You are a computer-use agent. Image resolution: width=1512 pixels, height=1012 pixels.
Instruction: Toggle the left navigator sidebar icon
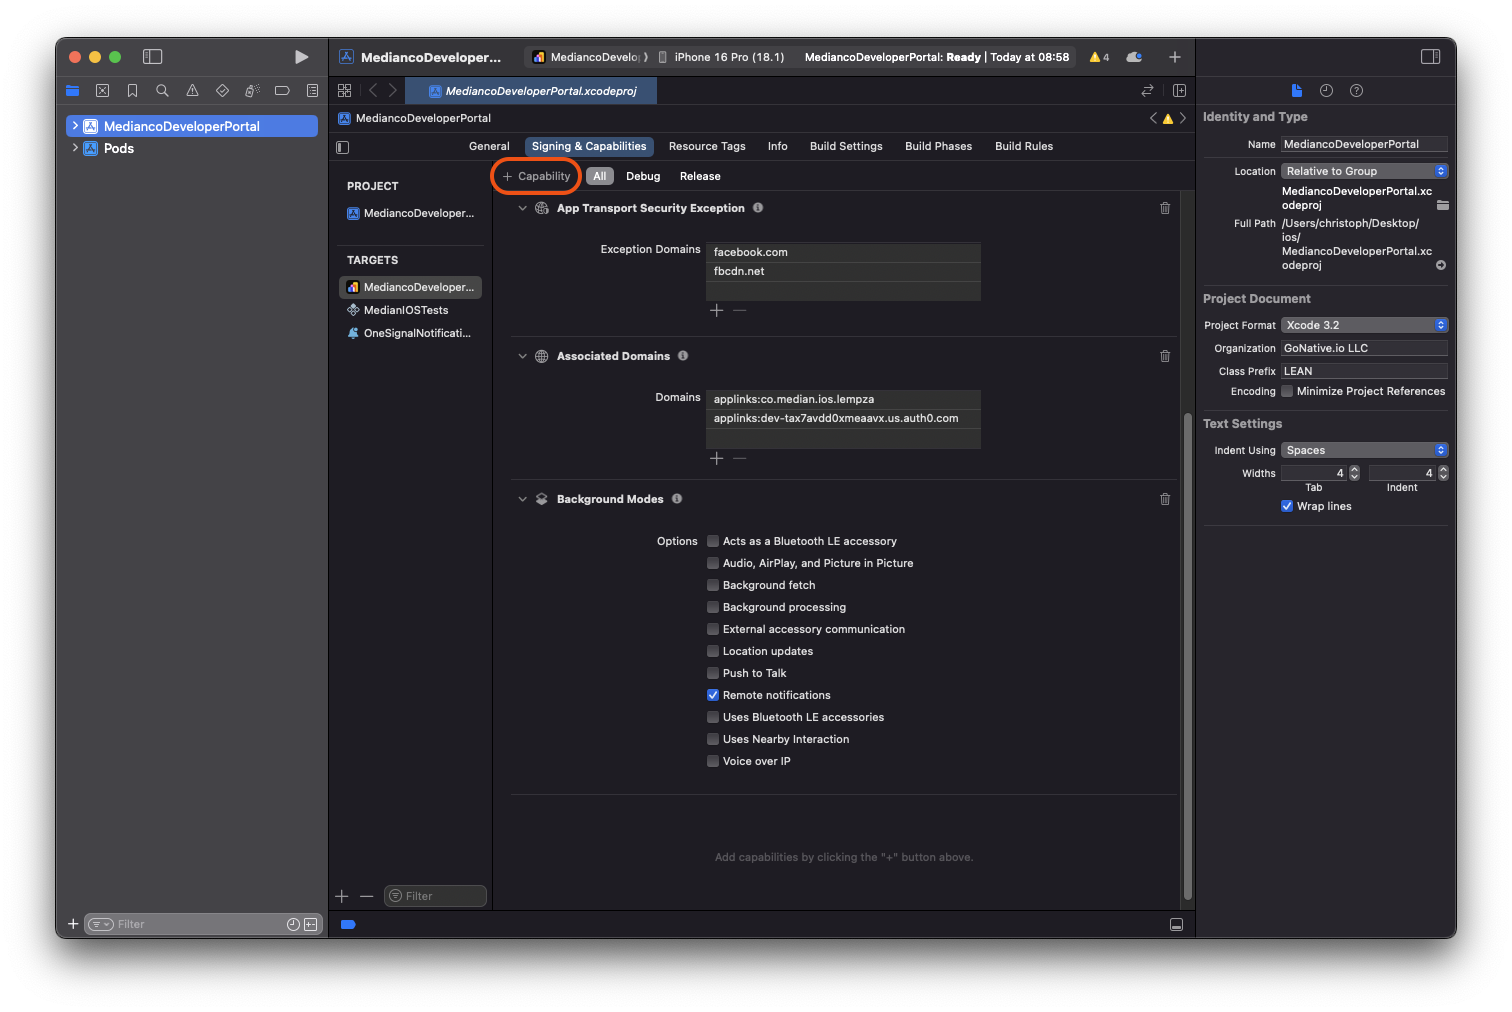153,57
